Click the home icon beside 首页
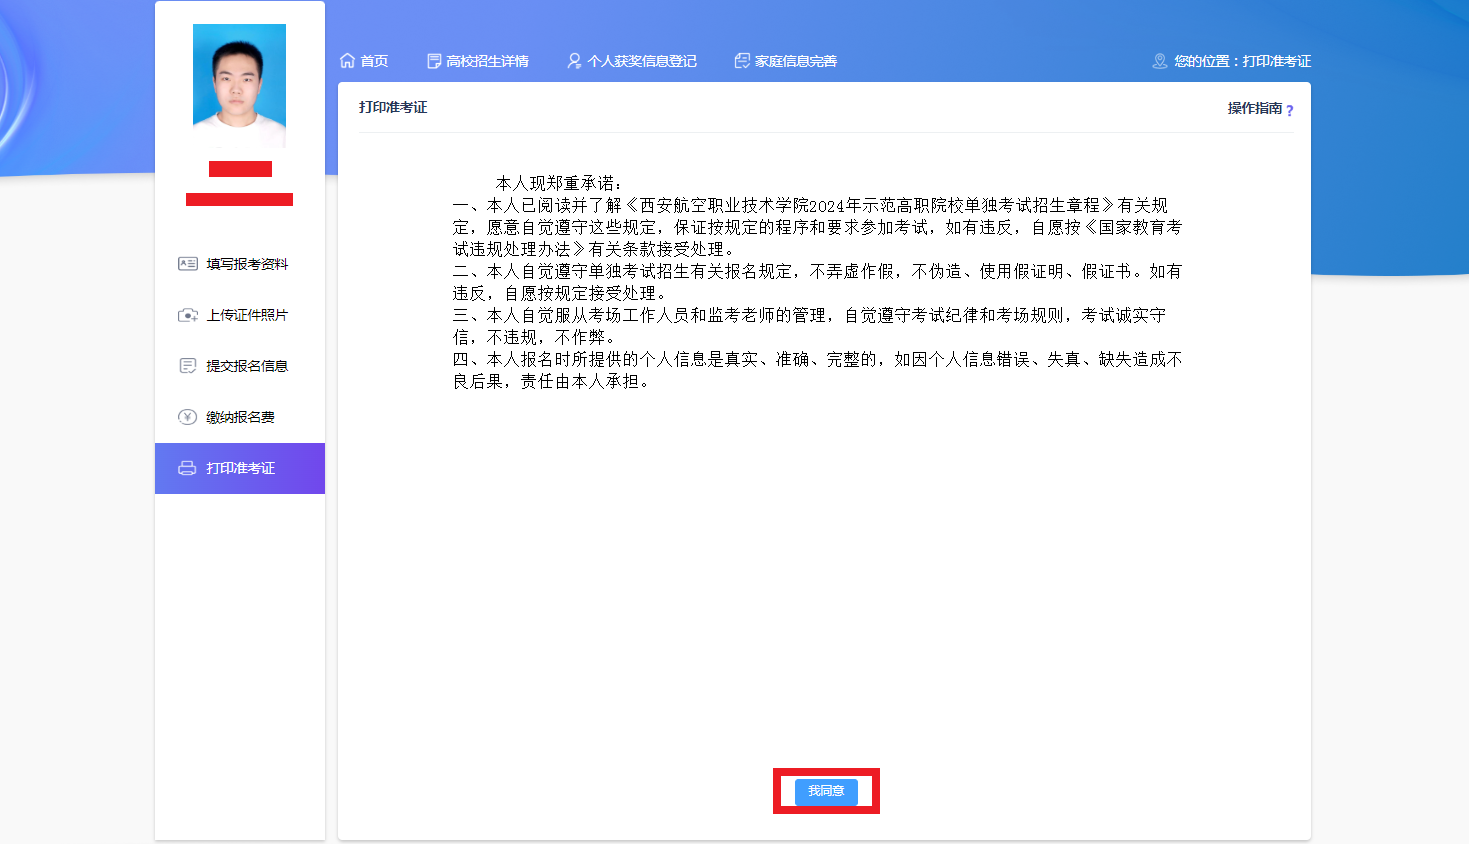1469x844 pixels. pos(347,61)
